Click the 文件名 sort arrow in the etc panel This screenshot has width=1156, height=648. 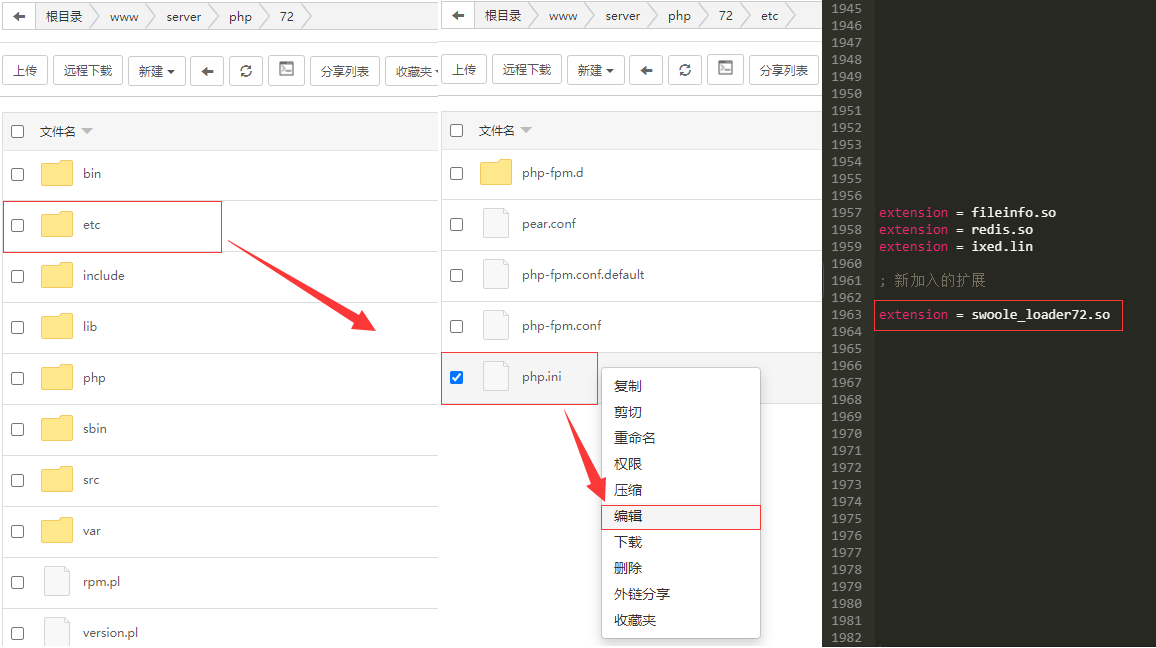[527, 131]
